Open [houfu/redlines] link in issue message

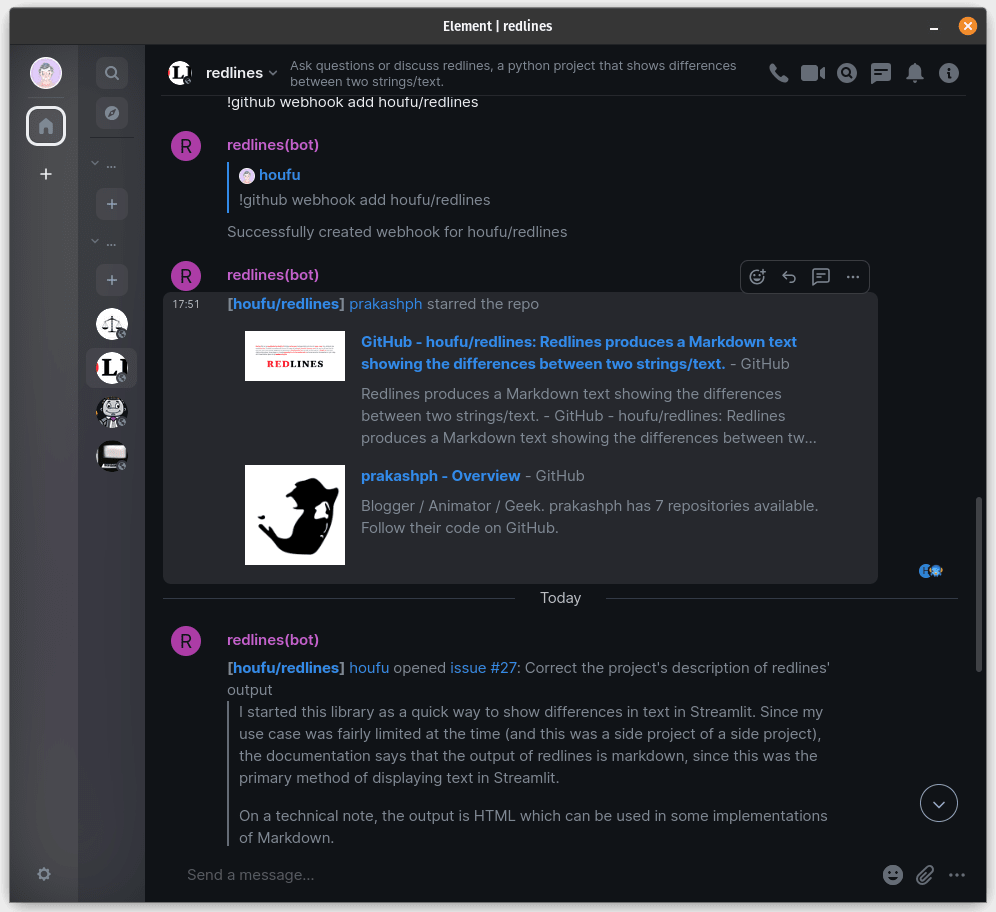click(x=286, y=668)
